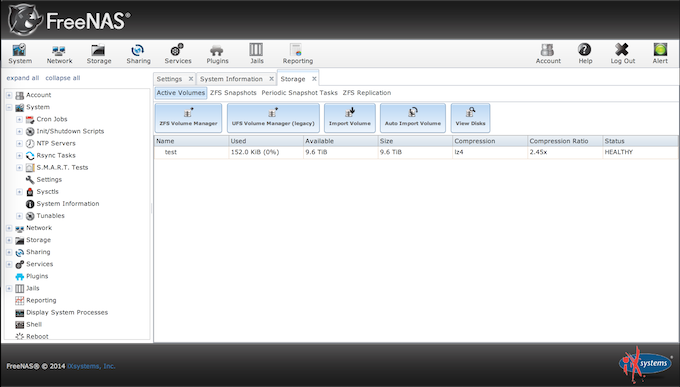Collapse the System tree node

9,107
